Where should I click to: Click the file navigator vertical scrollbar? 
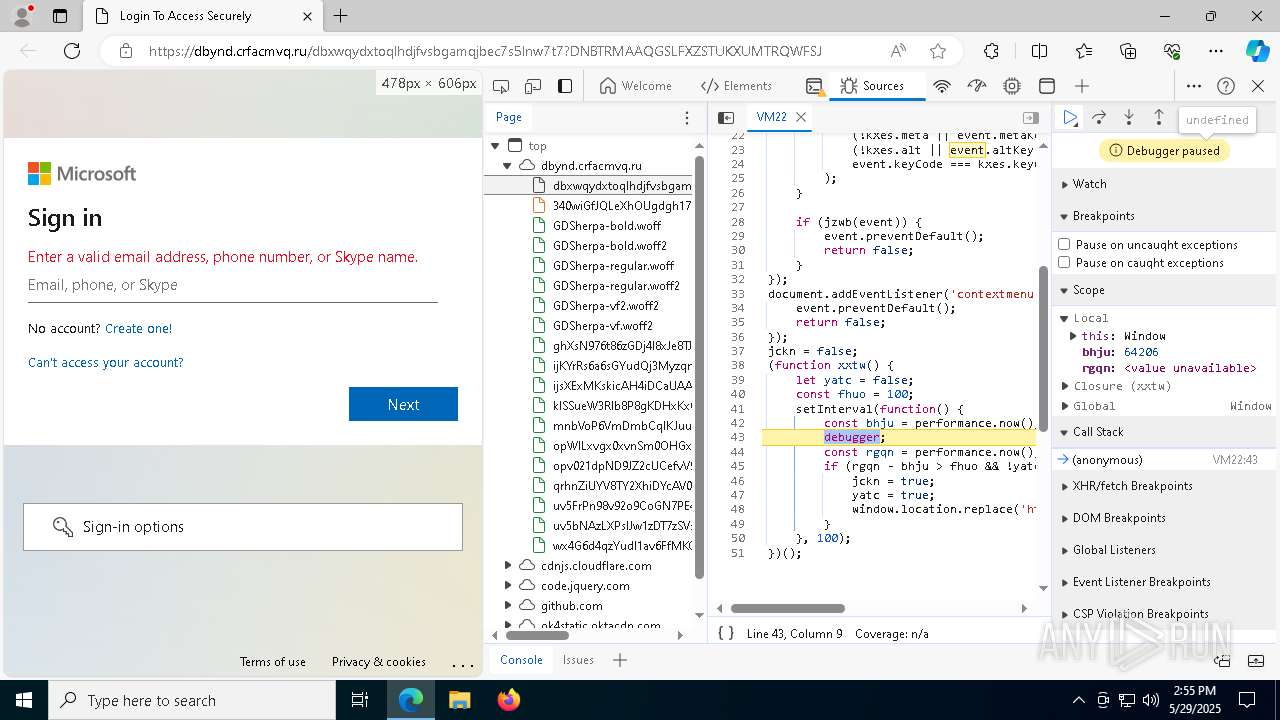point(700,368)
